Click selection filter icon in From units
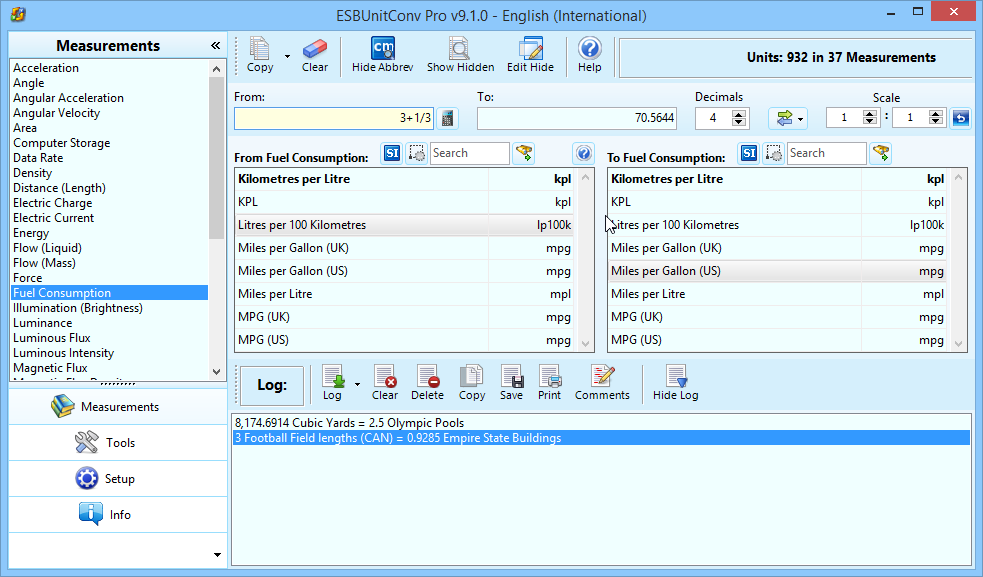 coord(416,153)
